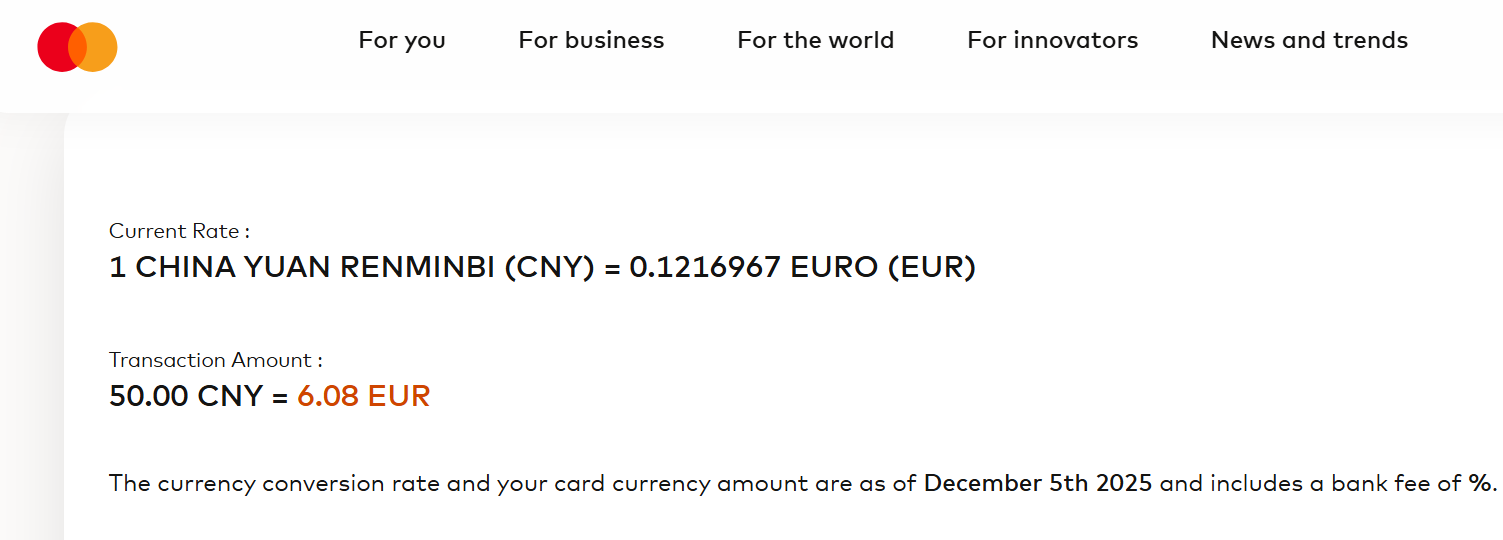Image resolution: width=1503 pixels, height=540 pixels.
Task: Click the (EUR) currency code
Action: pyautogui.click(x=931, y=268)
